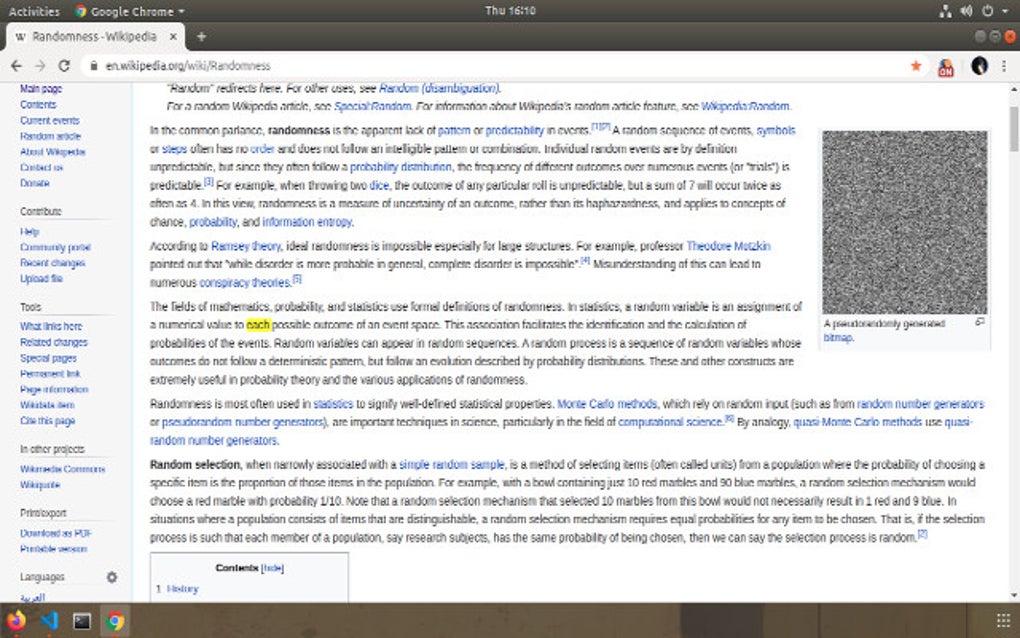Follow the probability distribution link
1020x638 pixels.
[401, 166]
